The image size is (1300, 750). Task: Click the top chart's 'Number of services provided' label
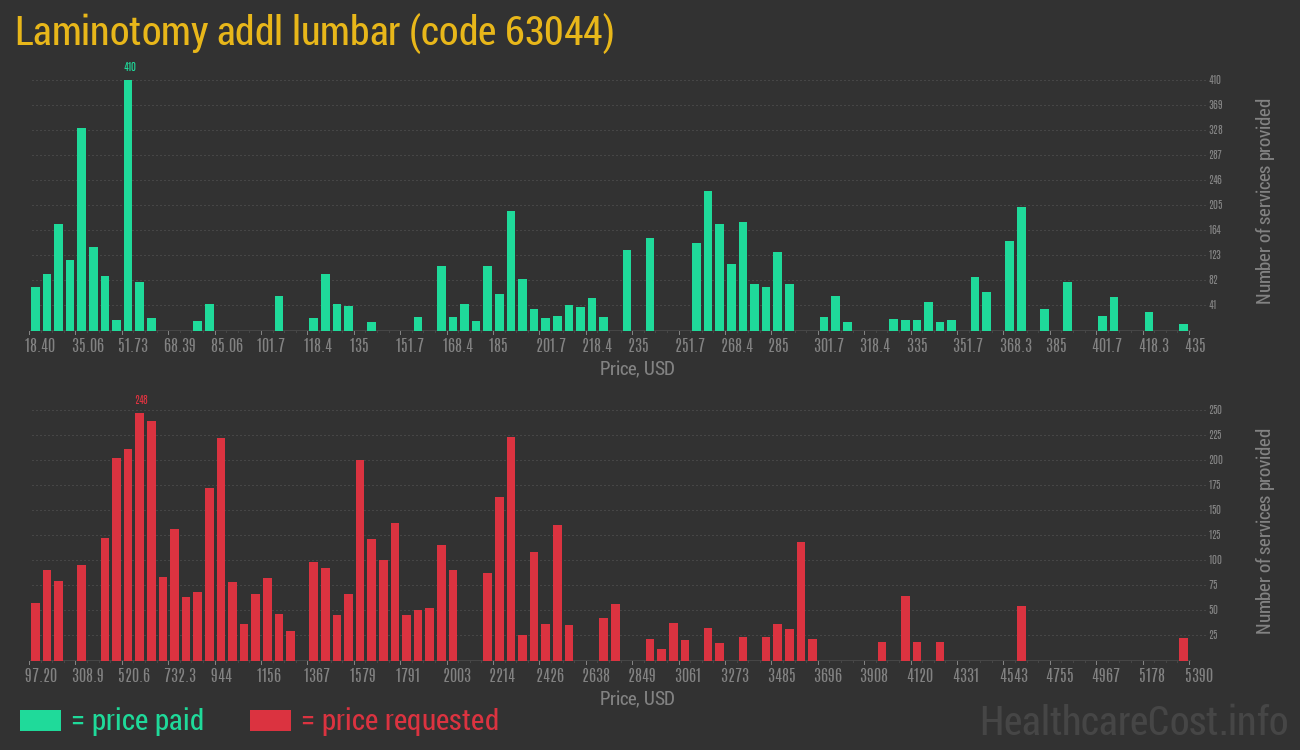click(1264, 202)
